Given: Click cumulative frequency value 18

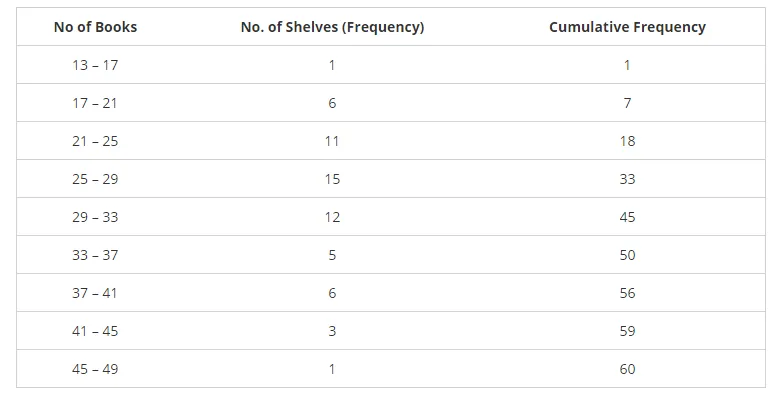Looking at the screenshot, I should click(627, 141).
